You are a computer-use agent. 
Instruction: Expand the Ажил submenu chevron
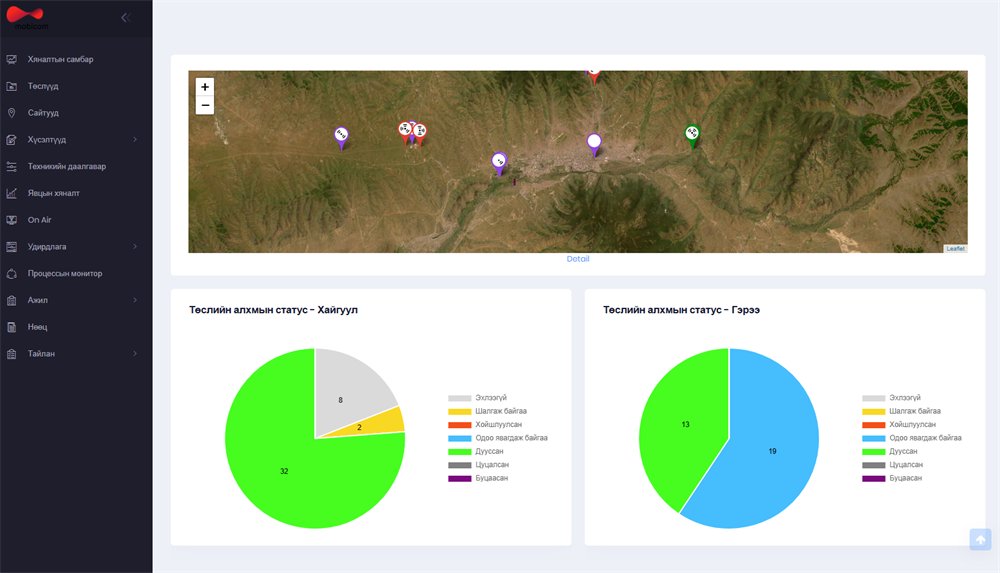tap(135, 301)
